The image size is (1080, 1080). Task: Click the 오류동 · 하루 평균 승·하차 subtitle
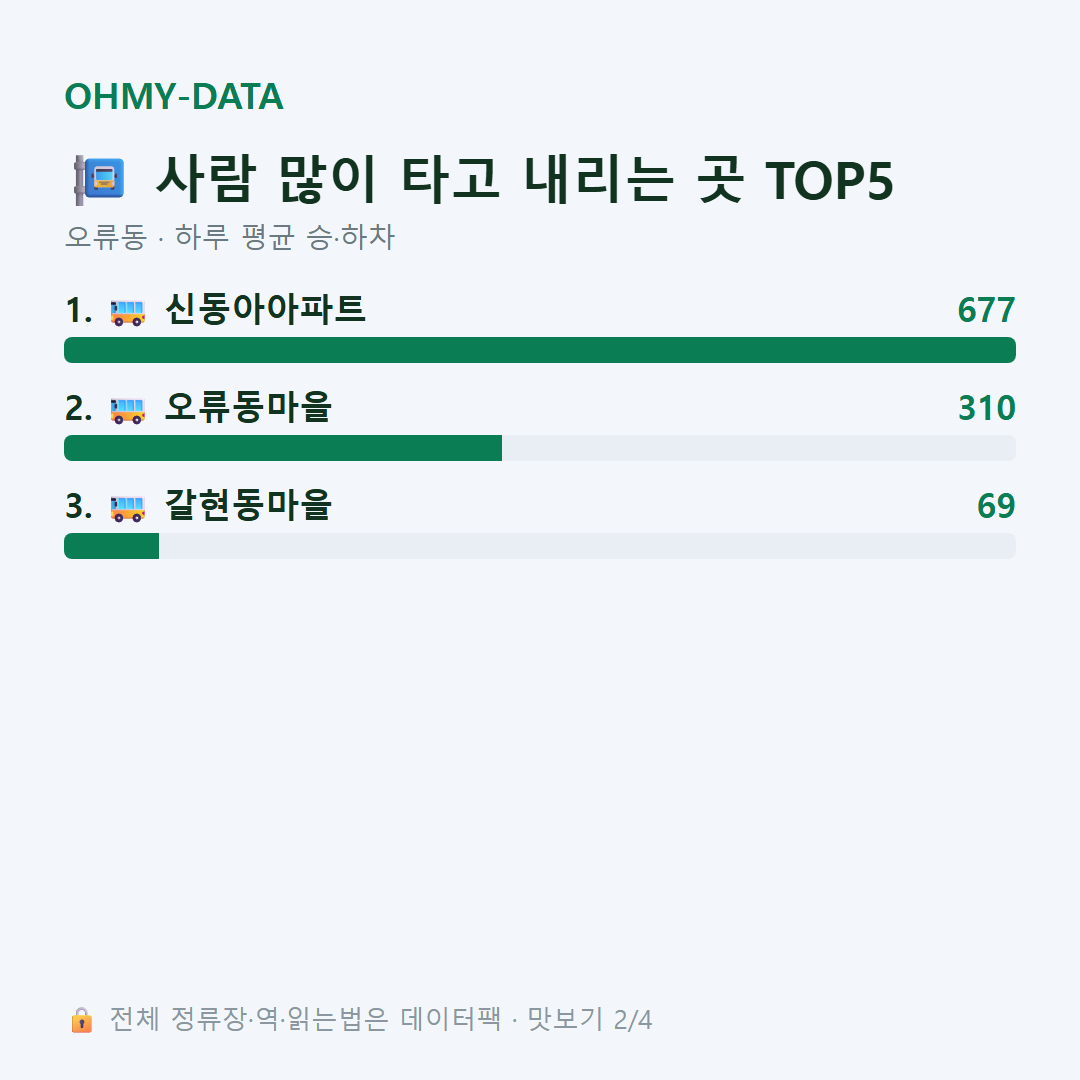[229, 237]
